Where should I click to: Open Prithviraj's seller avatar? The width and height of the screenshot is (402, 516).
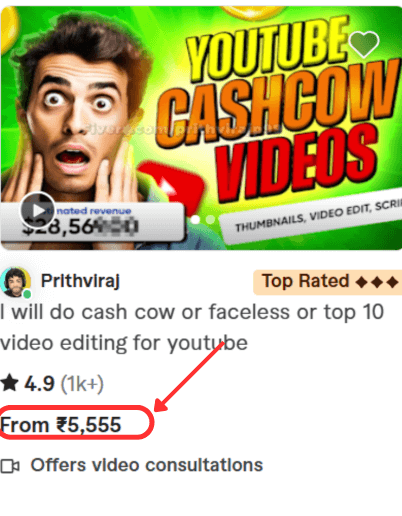click(15, 282)
